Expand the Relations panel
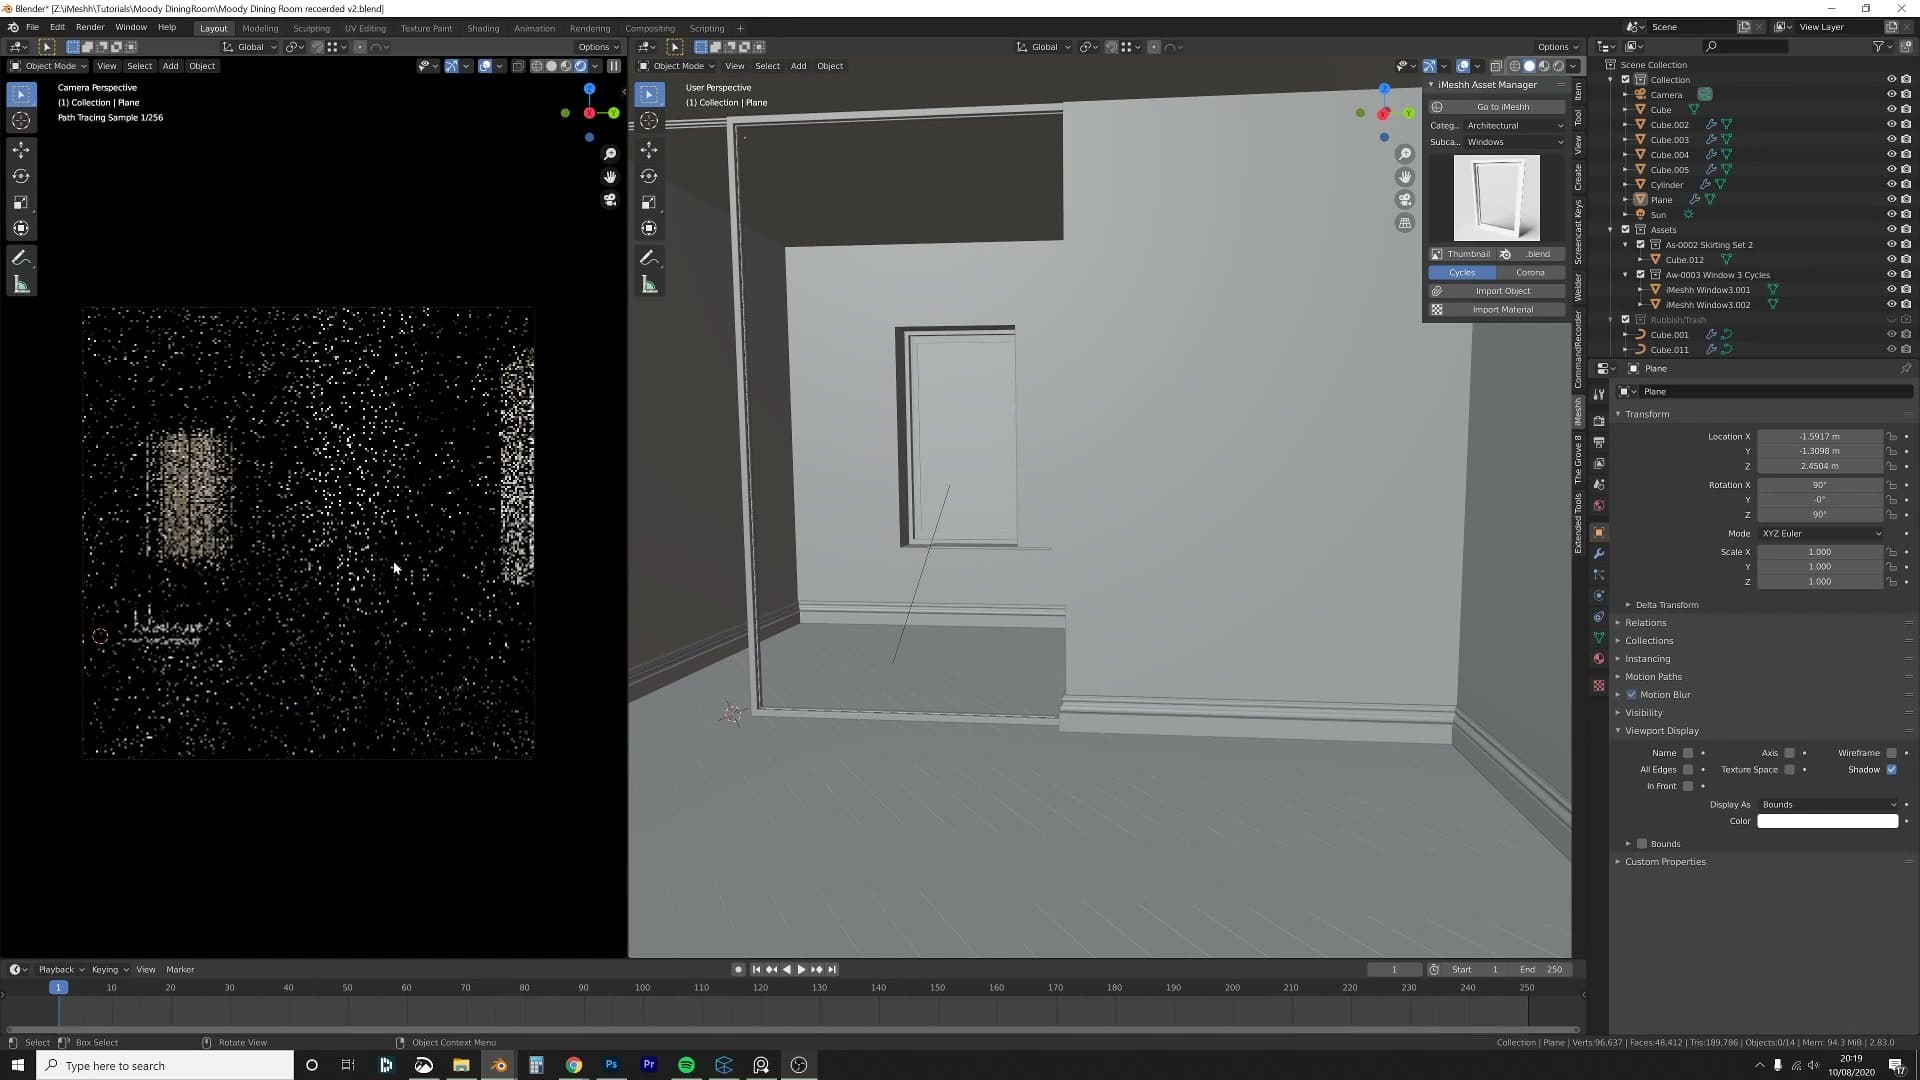The image size is (1920, 1080). click(1645, 623)
